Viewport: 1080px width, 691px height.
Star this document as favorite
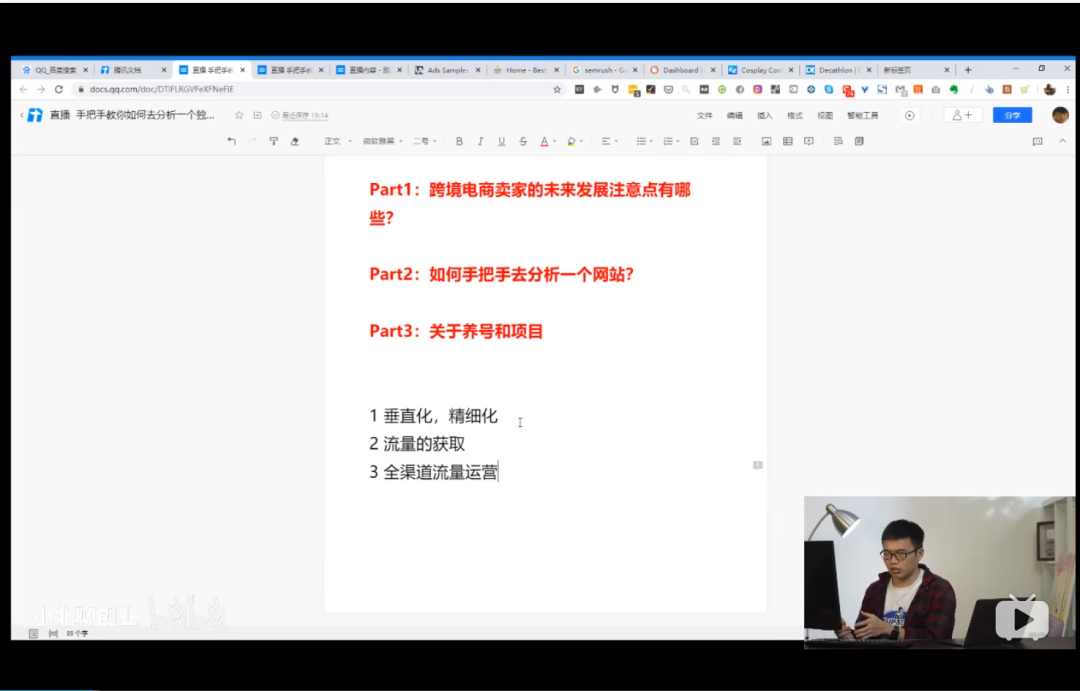pos(239,115)
